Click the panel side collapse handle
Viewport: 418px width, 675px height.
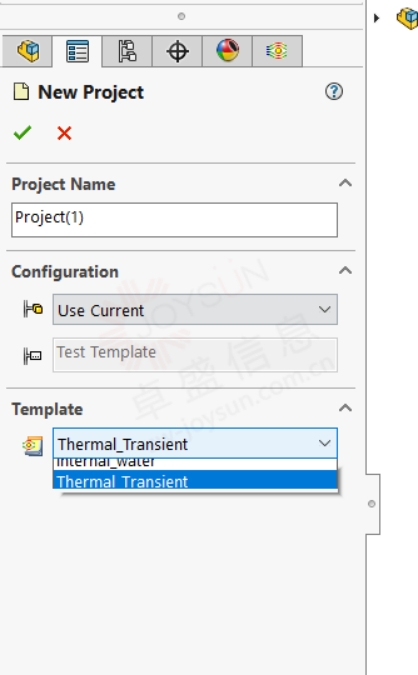point(372,504)
